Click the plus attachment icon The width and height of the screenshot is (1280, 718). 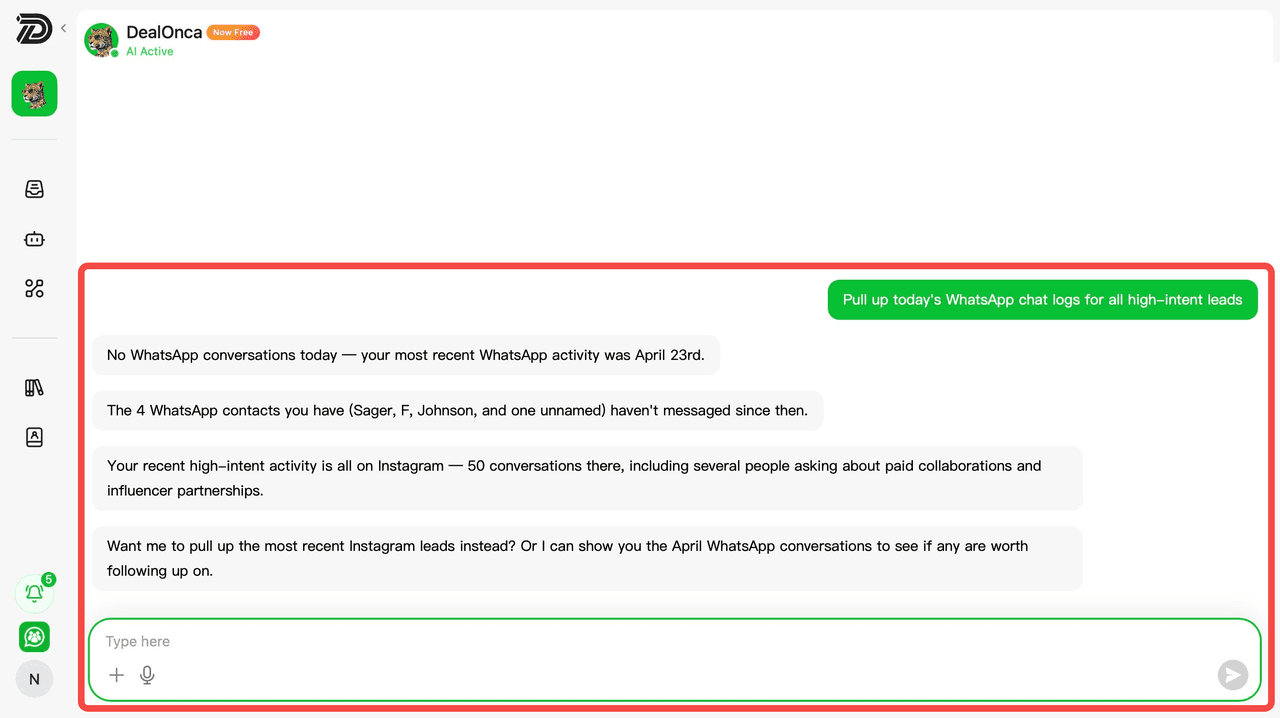point(116,675)
